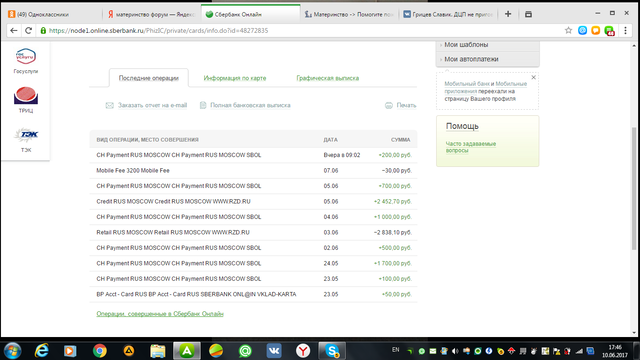Open Skype from the taskbar
640x360 pixels.
[332, 351]
